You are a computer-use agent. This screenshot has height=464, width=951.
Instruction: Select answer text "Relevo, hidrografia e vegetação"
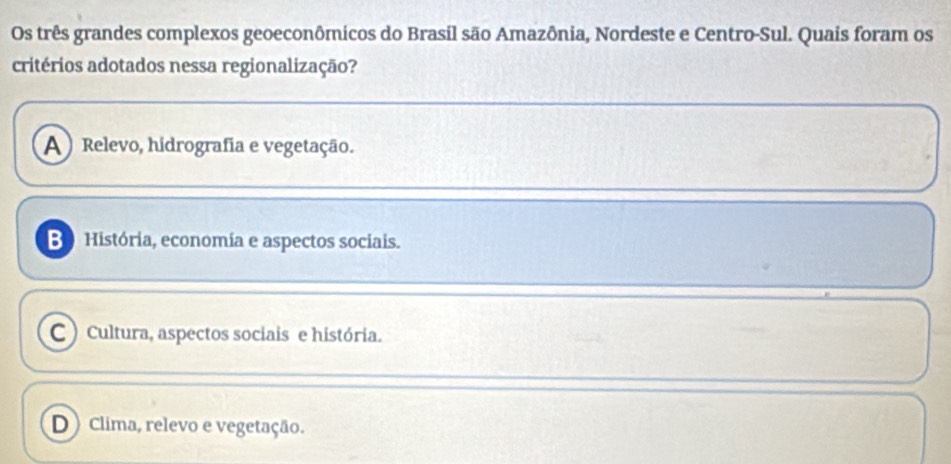(218, 146)
